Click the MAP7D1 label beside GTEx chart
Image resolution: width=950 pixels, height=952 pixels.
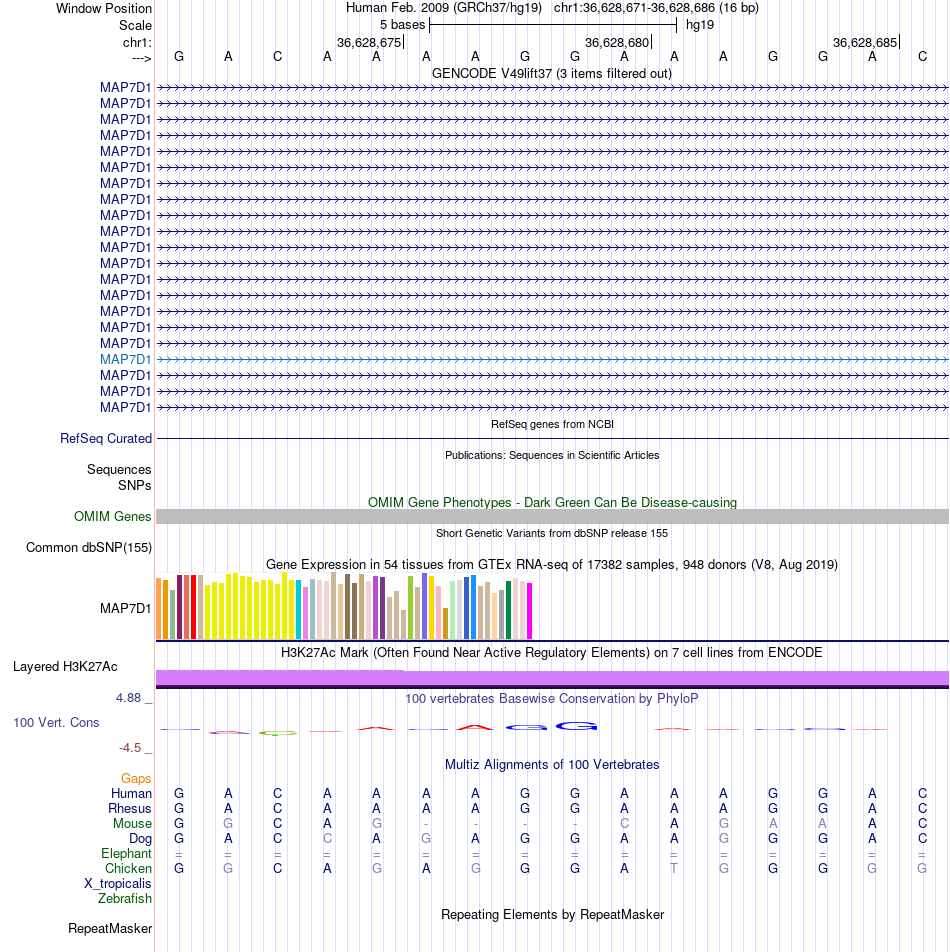(x=126, y=608)
